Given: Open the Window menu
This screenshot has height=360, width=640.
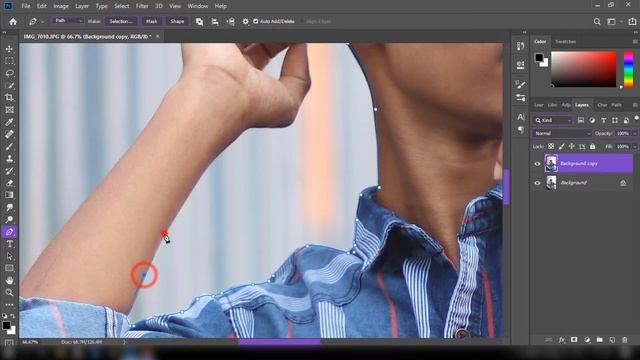Looking at the screenshot, I should pyautogui.click(x=198, y=6).
